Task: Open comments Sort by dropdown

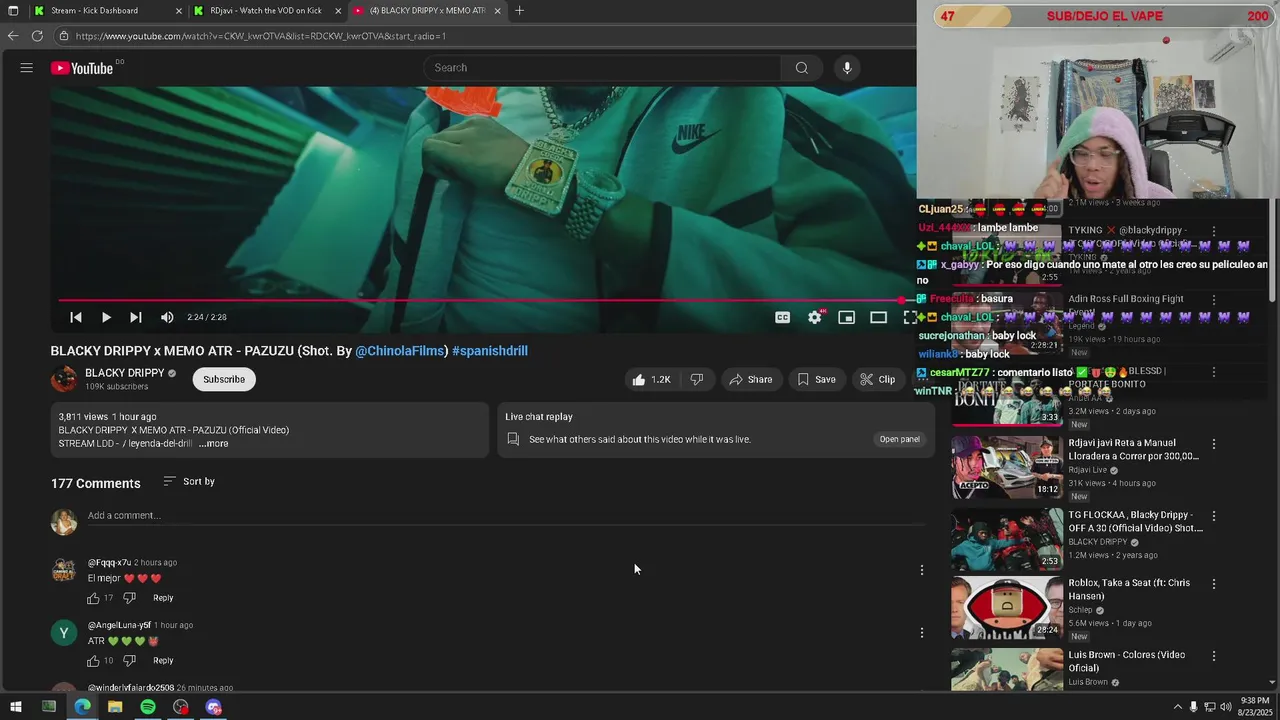Action: pos(189,481)
